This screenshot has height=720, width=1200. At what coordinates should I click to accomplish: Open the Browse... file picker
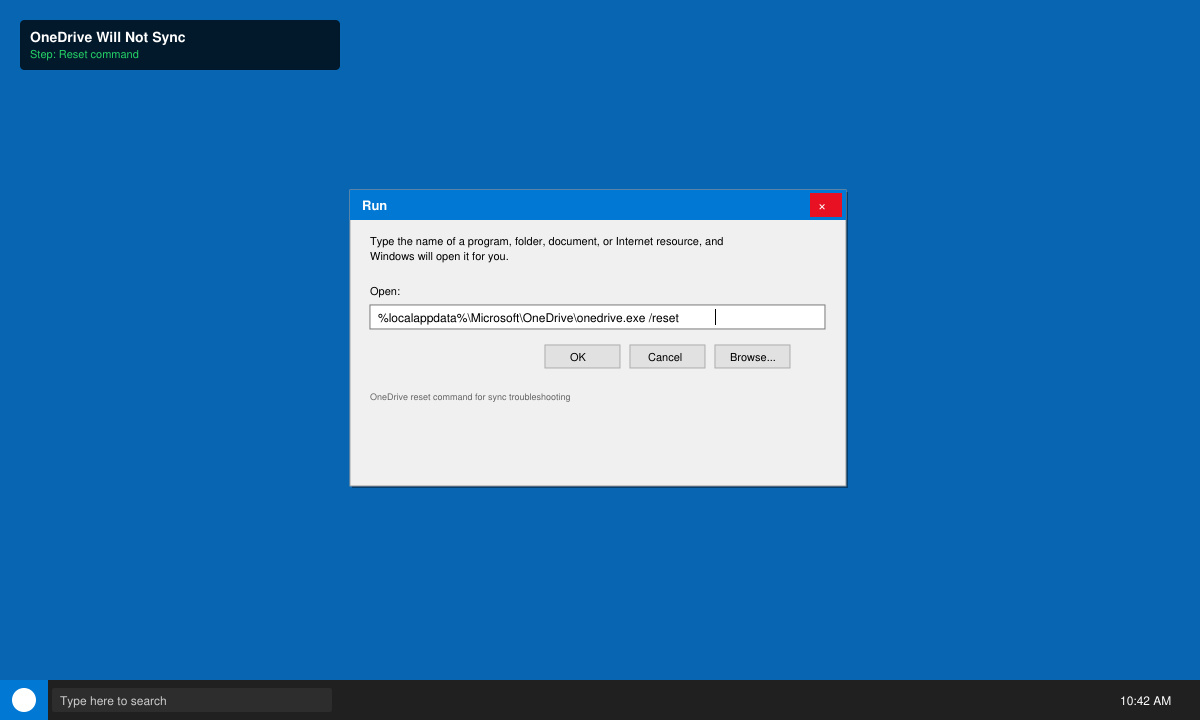point(752,357)
